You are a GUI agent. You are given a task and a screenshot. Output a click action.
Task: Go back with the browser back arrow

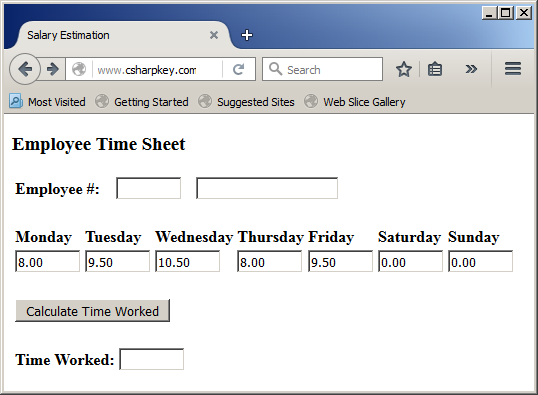tap(25, 69)
